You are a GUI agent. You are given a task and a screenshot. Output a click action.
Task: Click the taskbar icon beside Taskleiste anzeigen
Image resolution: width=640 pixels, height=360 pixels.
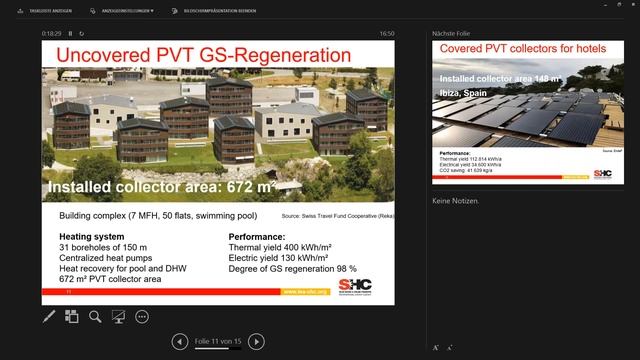pyautogui.click(x=20, y=11)
